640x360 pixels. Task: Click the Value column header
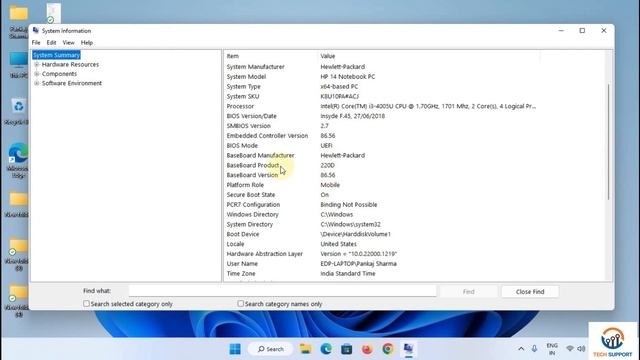click(x=429, y=56)
